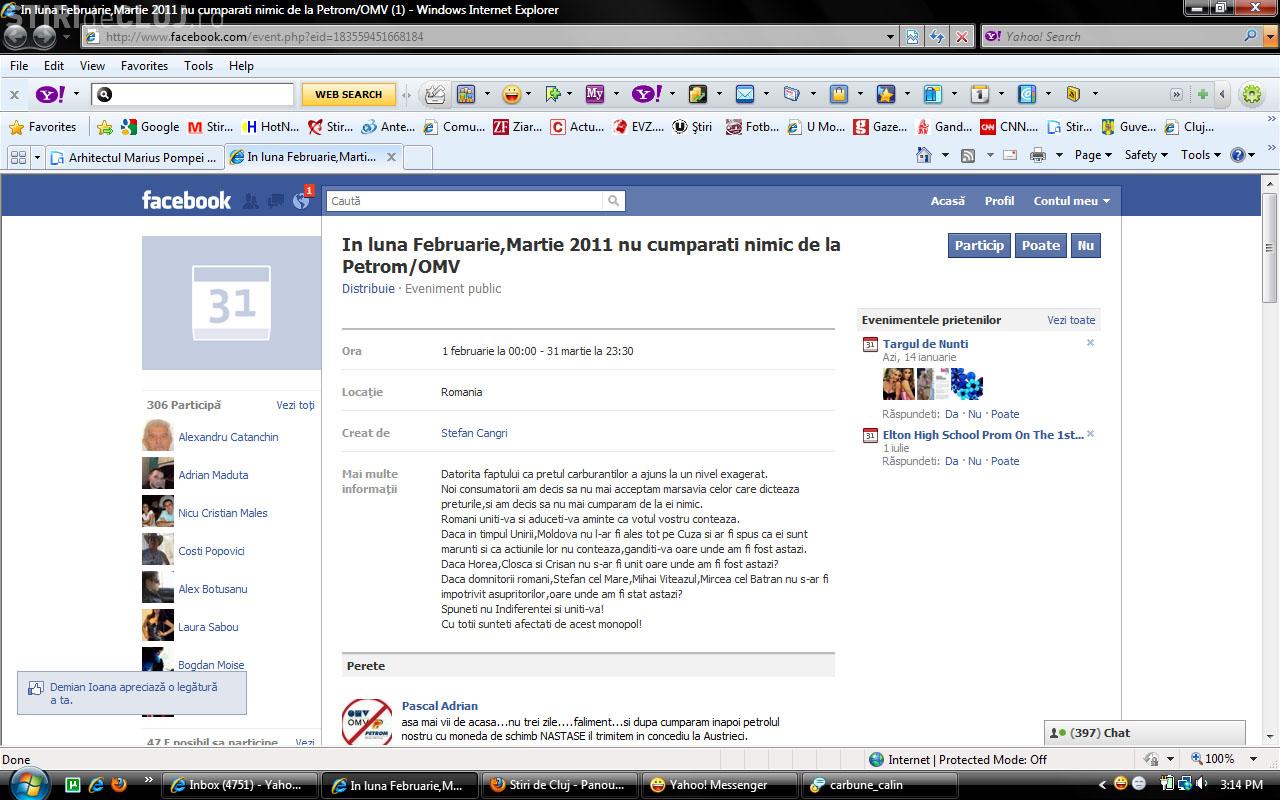The height and width of the screenshot is (800, 1280).
Task: Respond 'Nu' to the Petrom/OMV event
Action: [x=1085, y=246]
